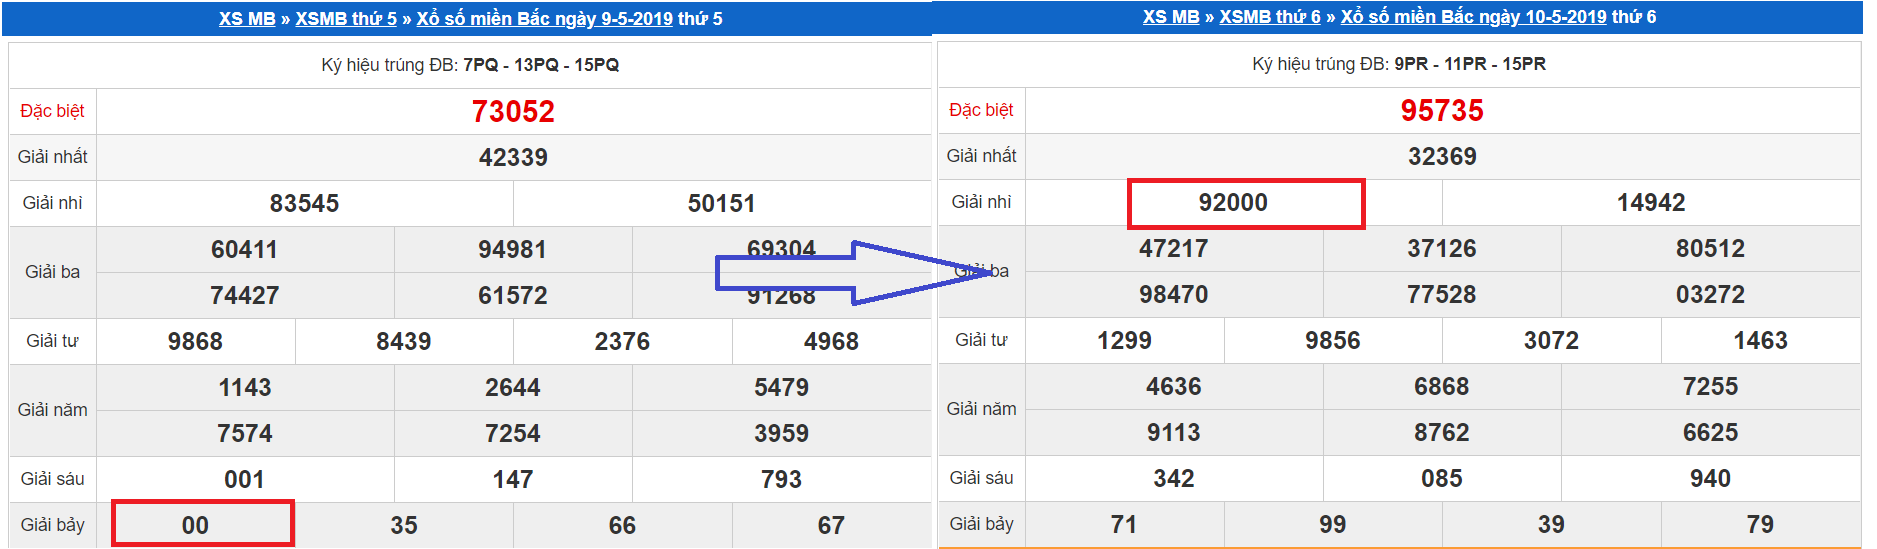Image resolution: width=1877 pixels, height=549 pixels.
Task: Open XS MB link in the 10-5-2019 header
Action: point(1171,17)
